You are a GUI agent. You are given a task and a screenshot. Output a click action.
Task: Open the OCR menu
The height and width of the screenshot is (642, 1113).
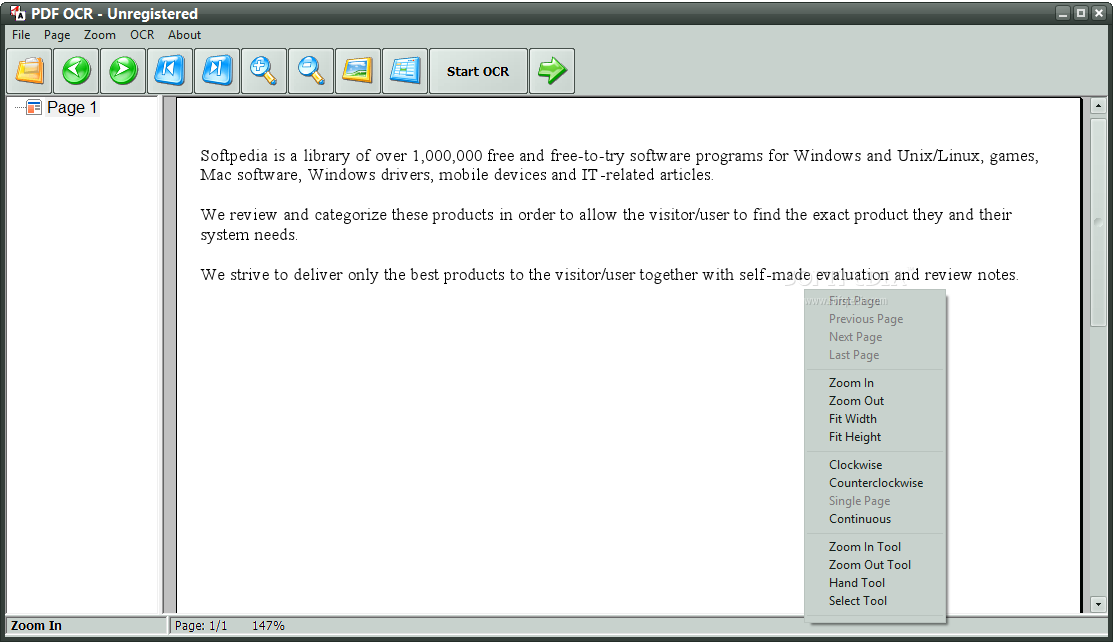click(x=142, y=35)
